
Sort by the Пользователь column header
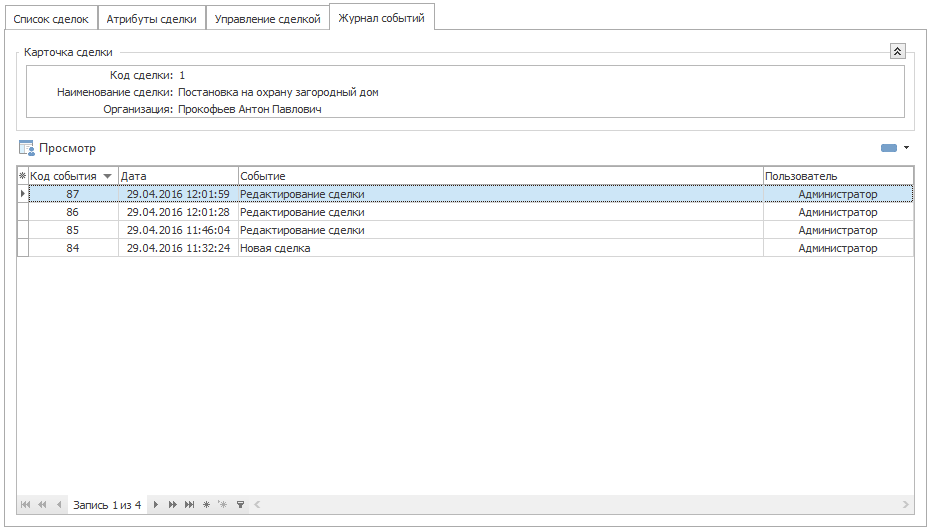coord(838,176)
